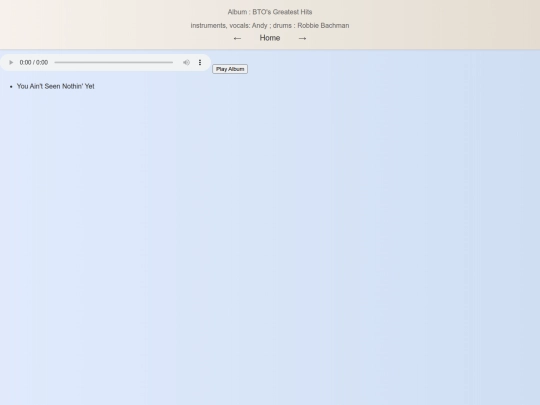540x405 pixels.
Task: Click the 0:00 / 0:00 time display
Action: tap(34, 62)
